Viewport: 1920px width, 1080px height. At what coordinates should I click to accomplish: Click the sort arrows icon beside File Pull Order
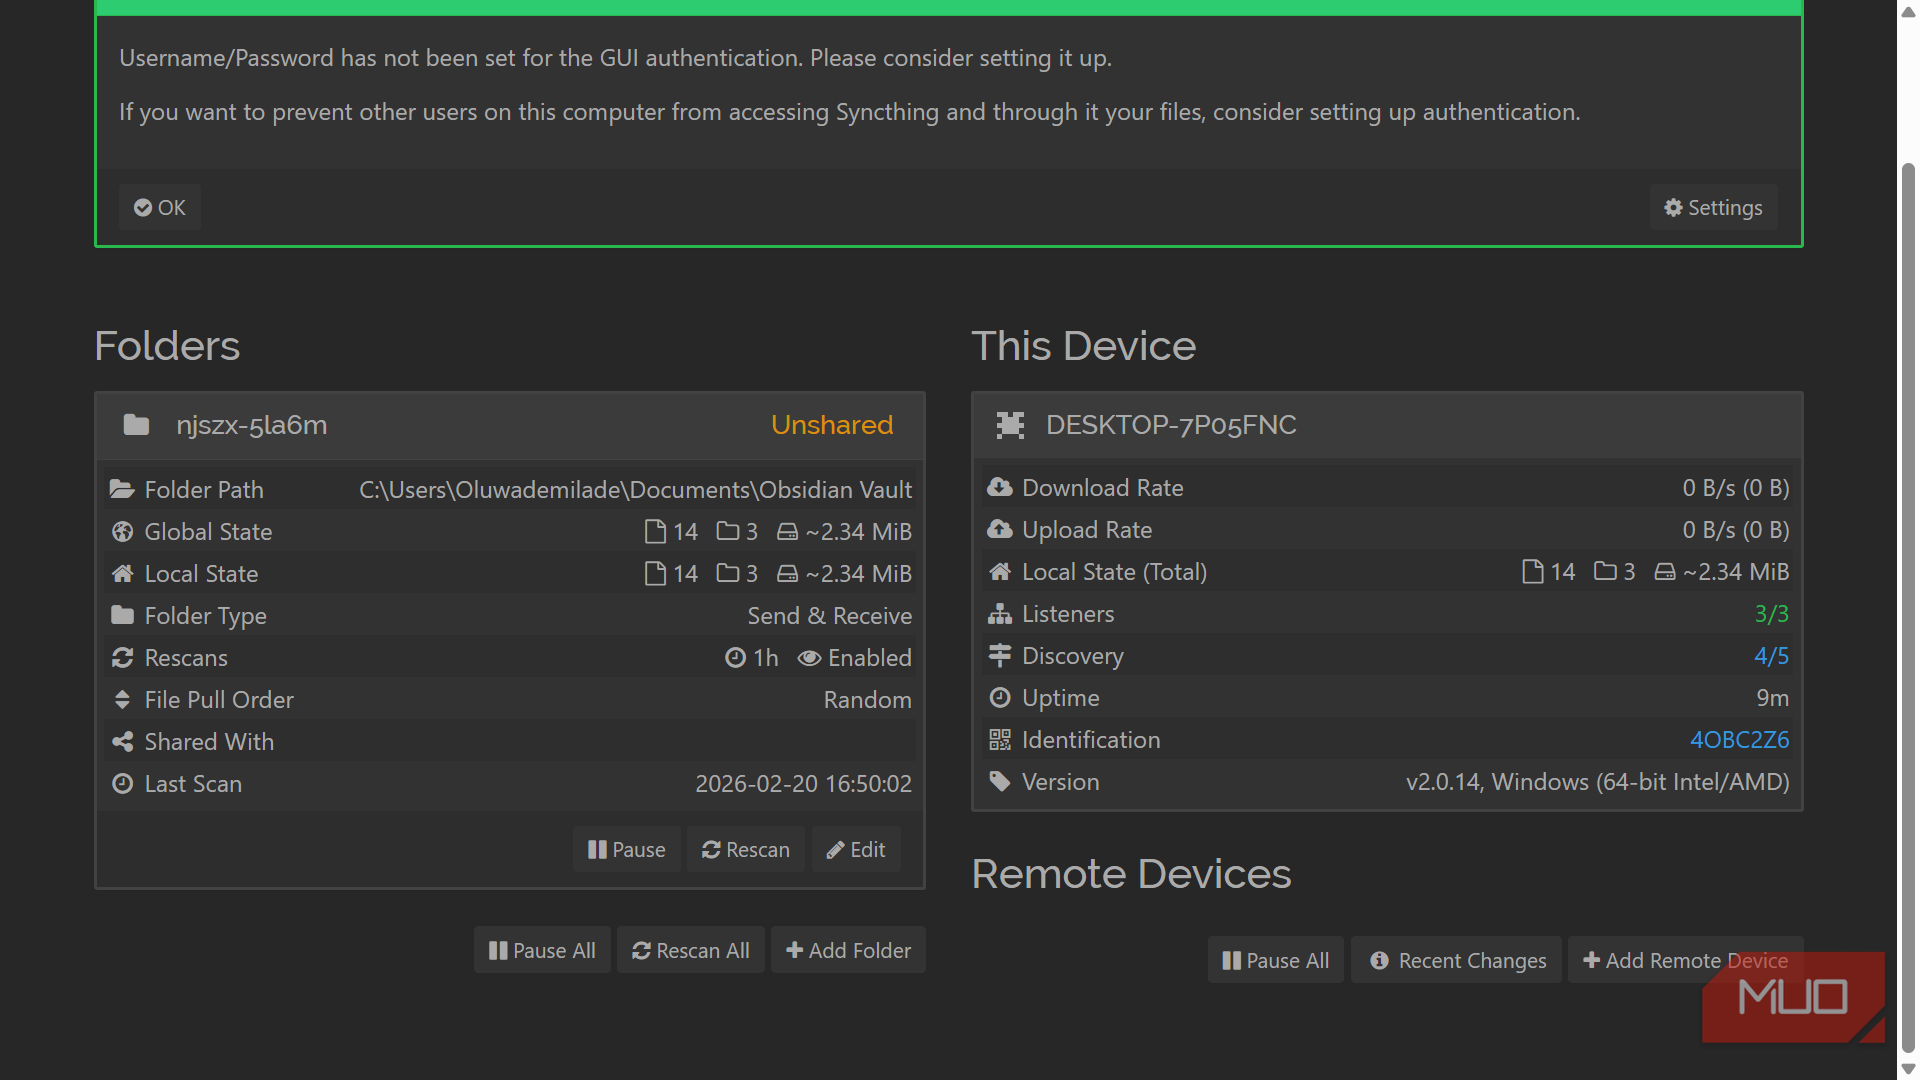click(x=122, y=699)
